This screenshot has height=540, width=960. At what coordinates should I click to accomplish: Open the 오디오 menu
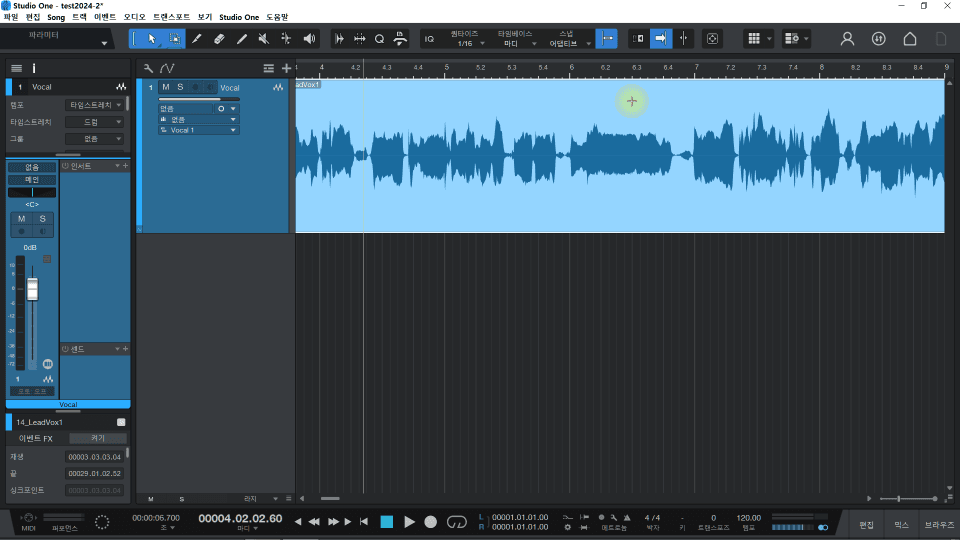134,17
